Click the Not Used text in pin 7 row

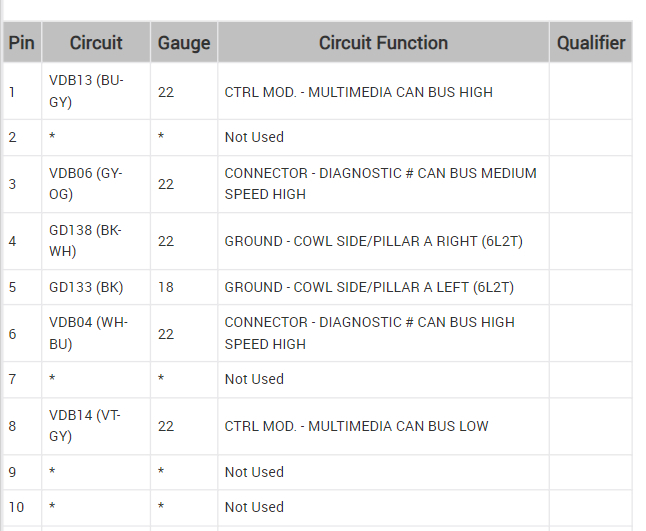pos(254,379)
